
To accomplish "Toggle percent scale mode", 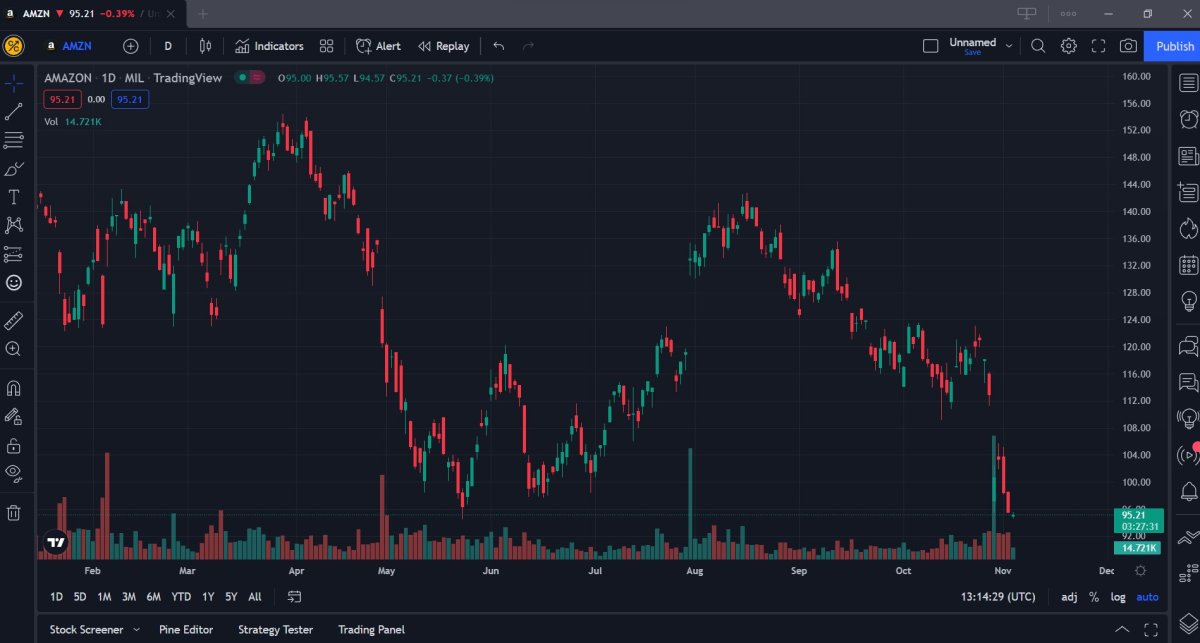I will 1094,597.
